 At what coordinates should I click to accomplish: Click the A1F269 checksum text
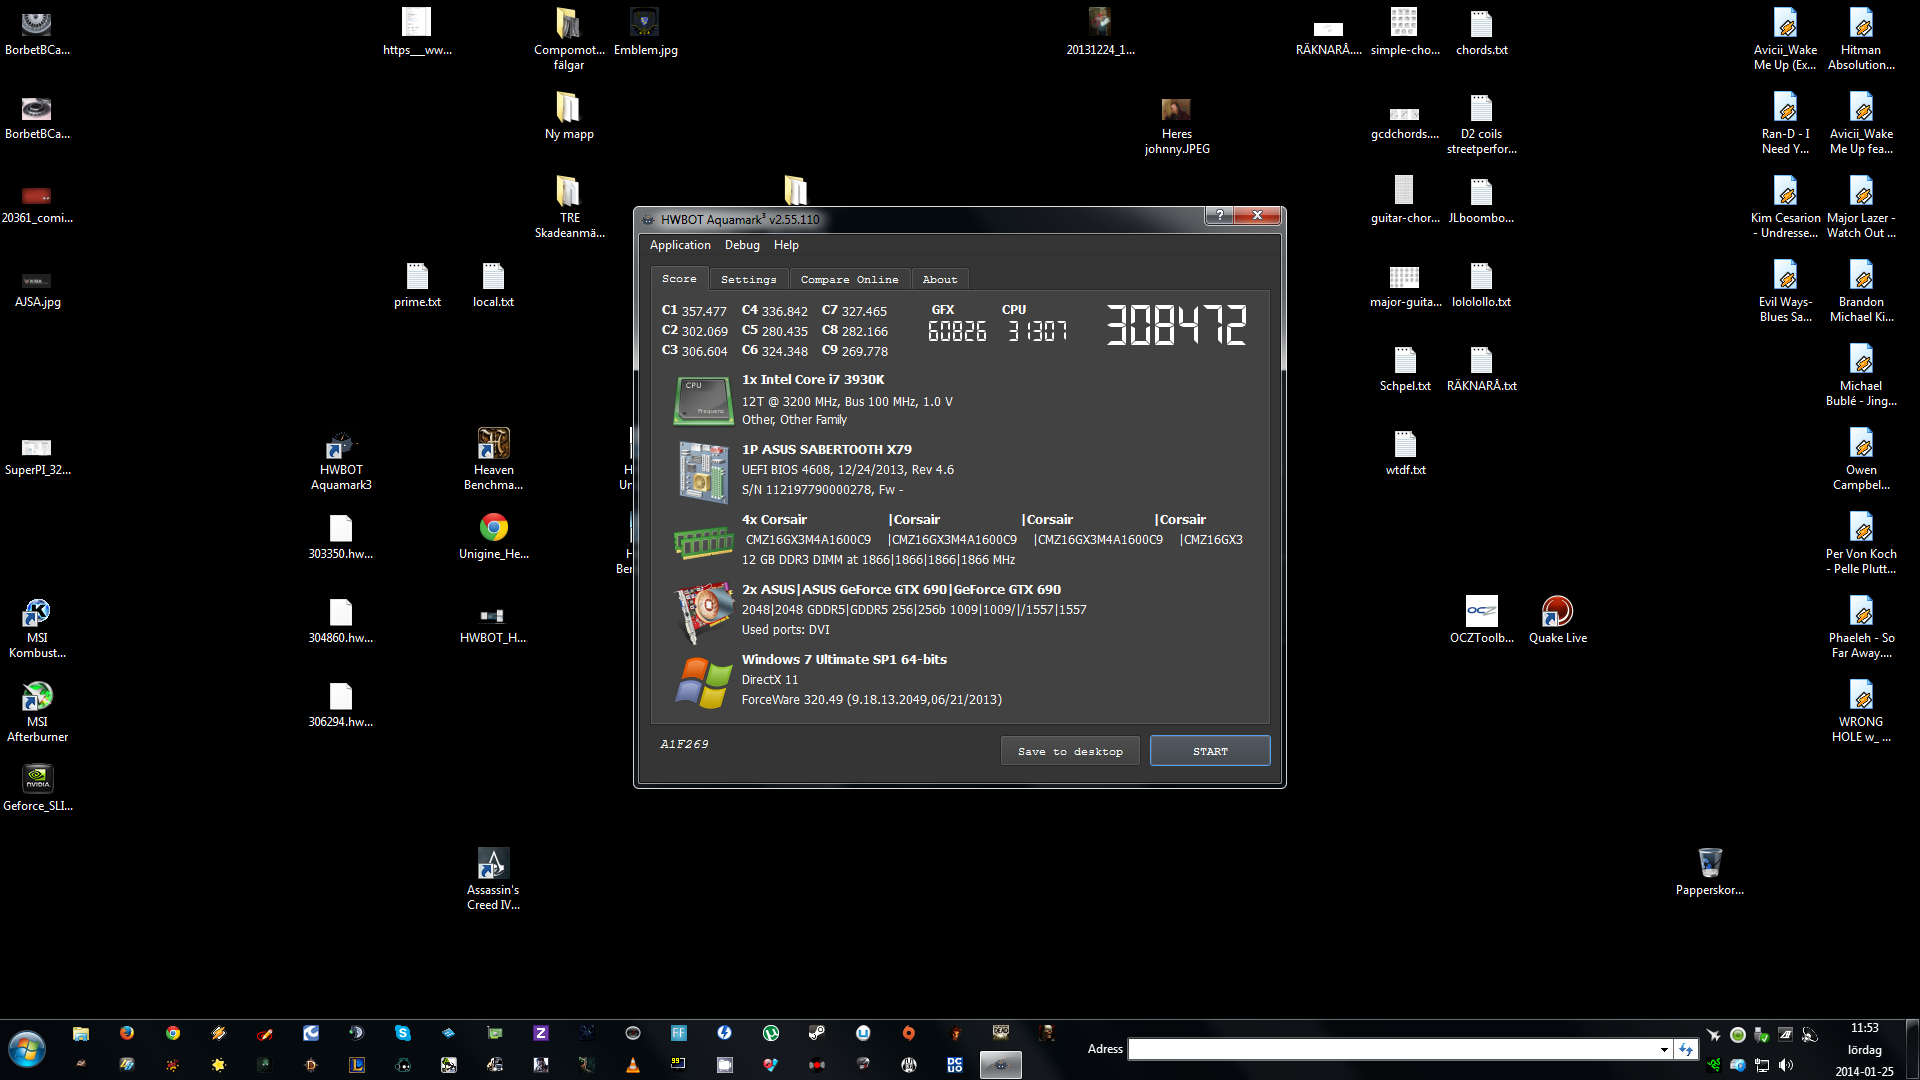[684, 744]
